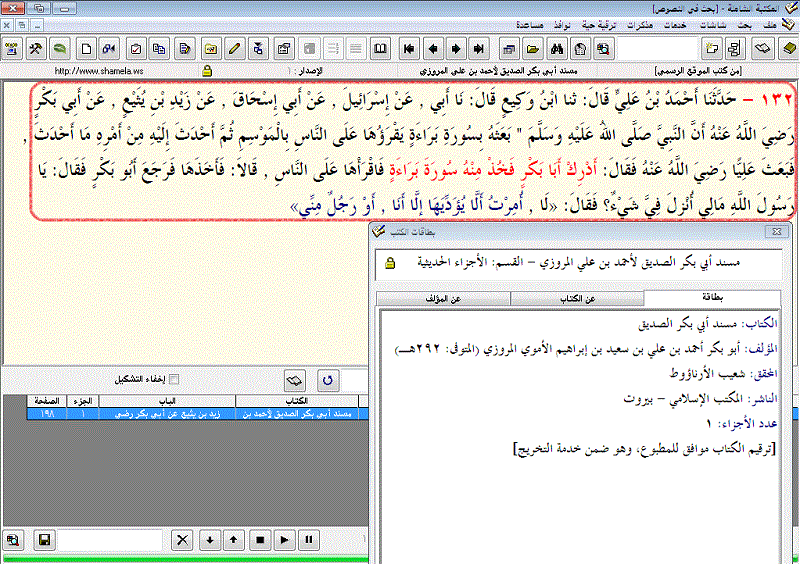This screenshot has height=564, width=800.
Task: Toggle the إخفاء التشكيل checkbox
Action: pos(175,379)
